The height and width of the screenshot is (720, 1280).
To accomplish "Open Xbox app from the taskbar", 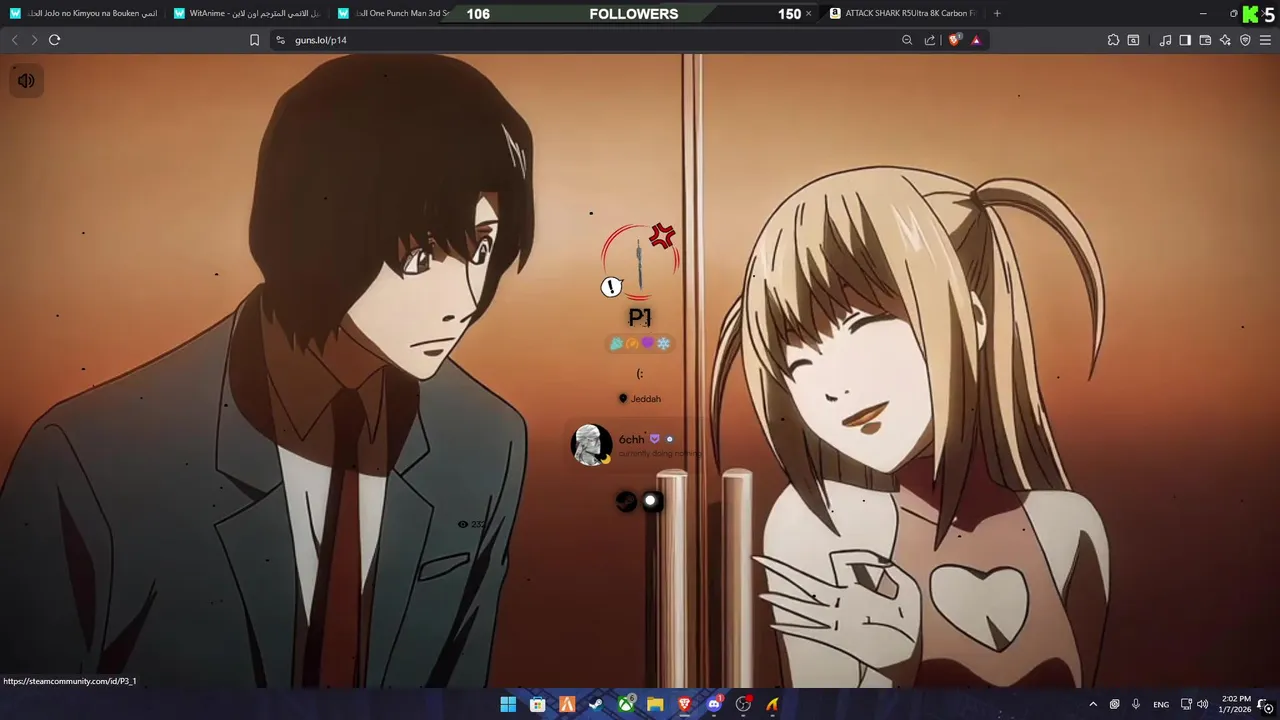I will click(626, 704).
